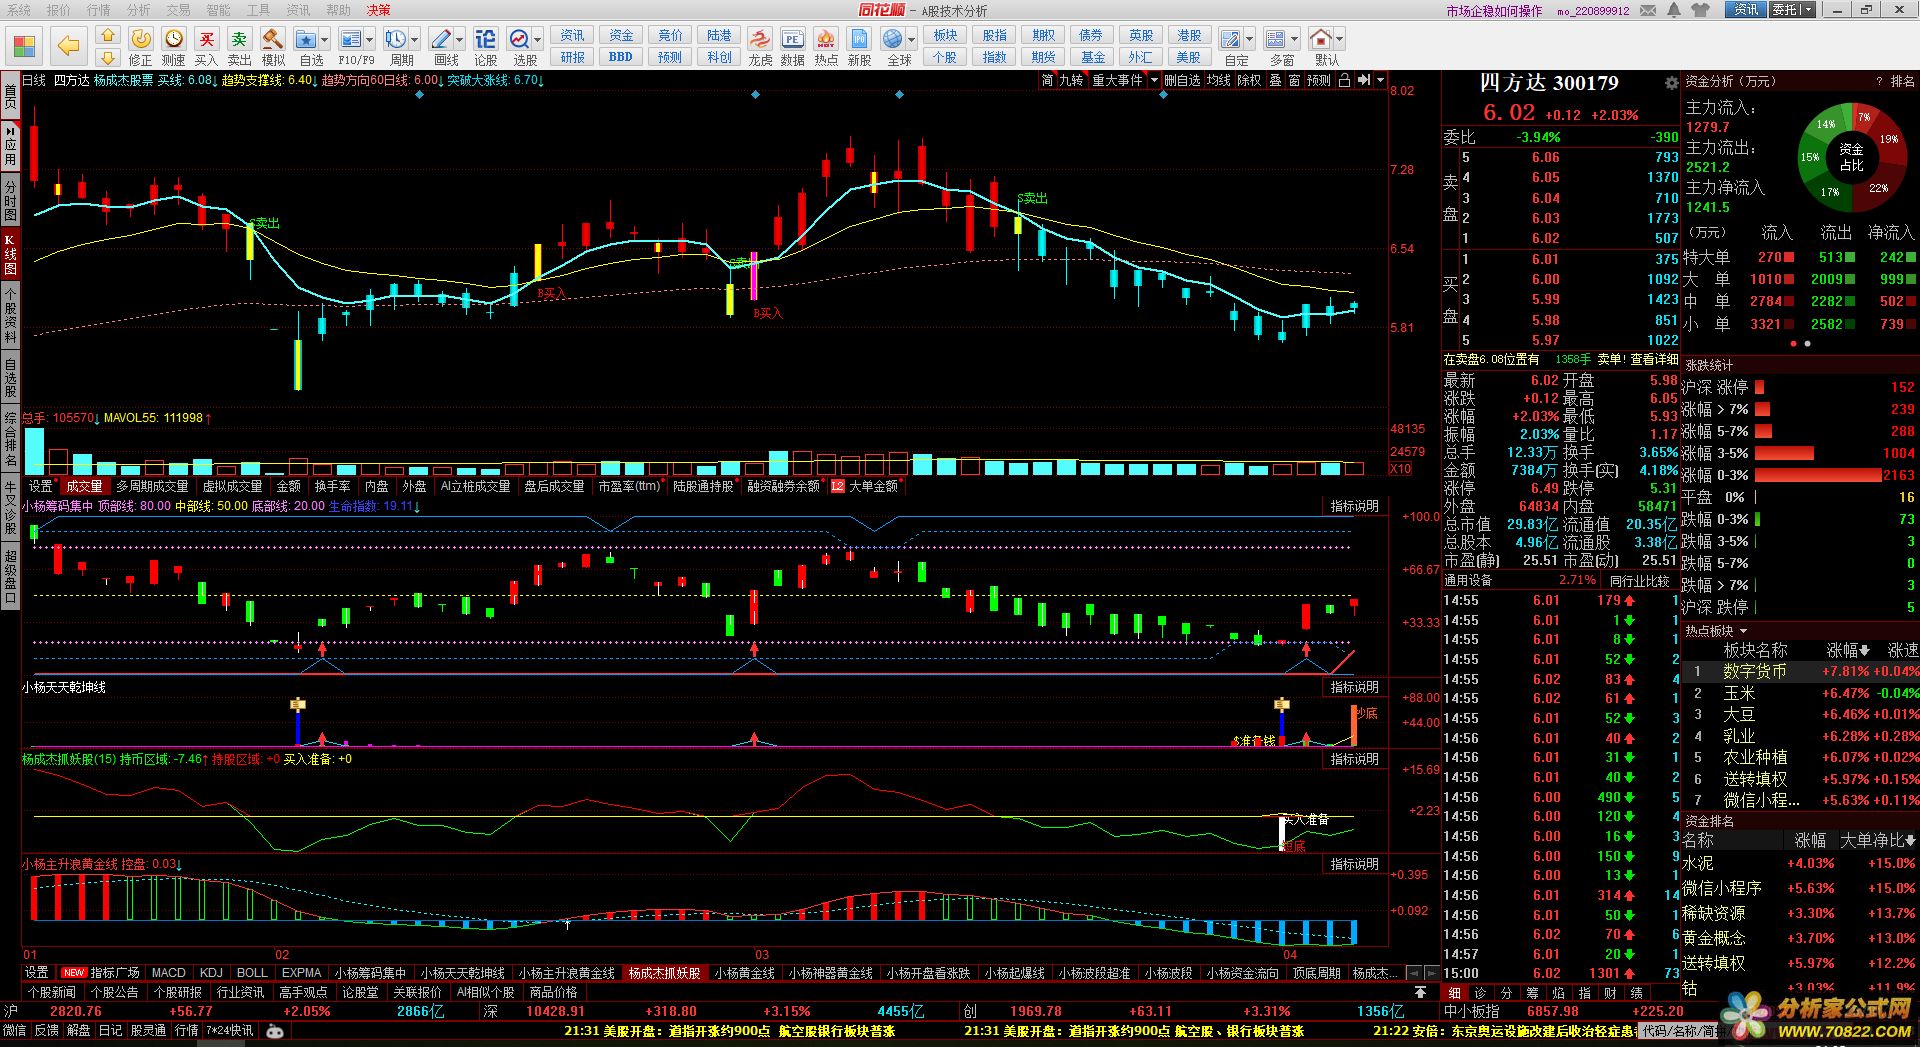Open the 模拟 gavel simulation icon
Viewport: 1920px width, 1047px height.
click(x=272, y=39)
